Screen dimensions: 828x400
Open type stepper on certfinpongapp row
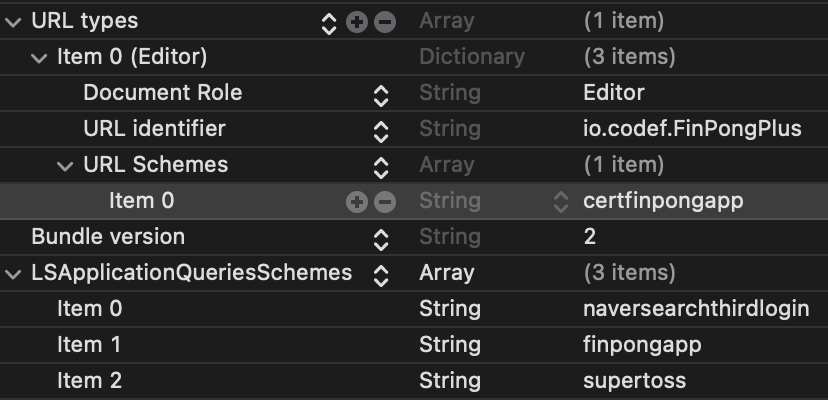coord(560,201)
